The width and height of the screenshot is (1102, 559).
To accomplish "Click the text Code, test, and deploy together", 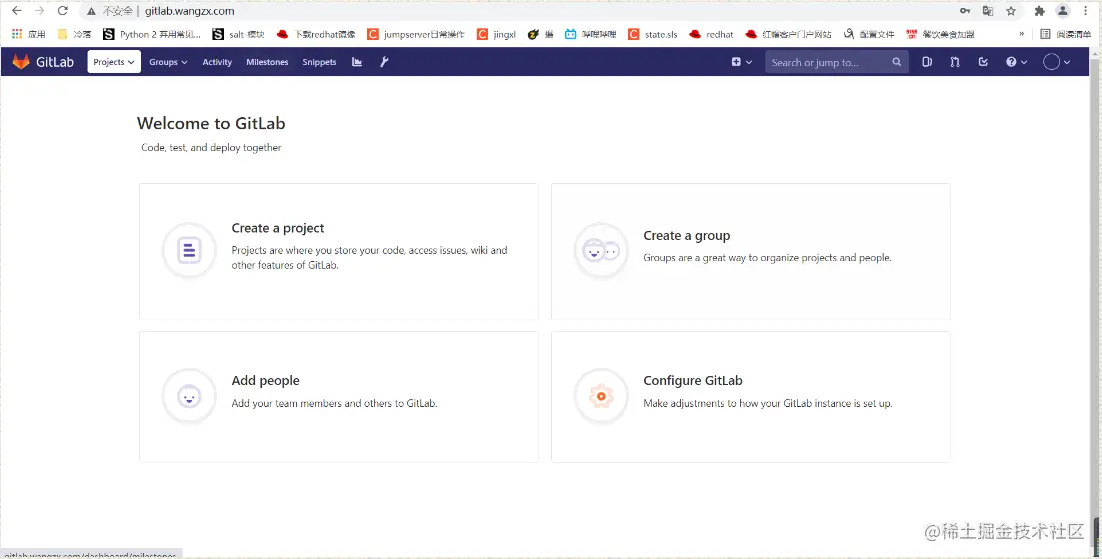I will [x=211, y=148].
